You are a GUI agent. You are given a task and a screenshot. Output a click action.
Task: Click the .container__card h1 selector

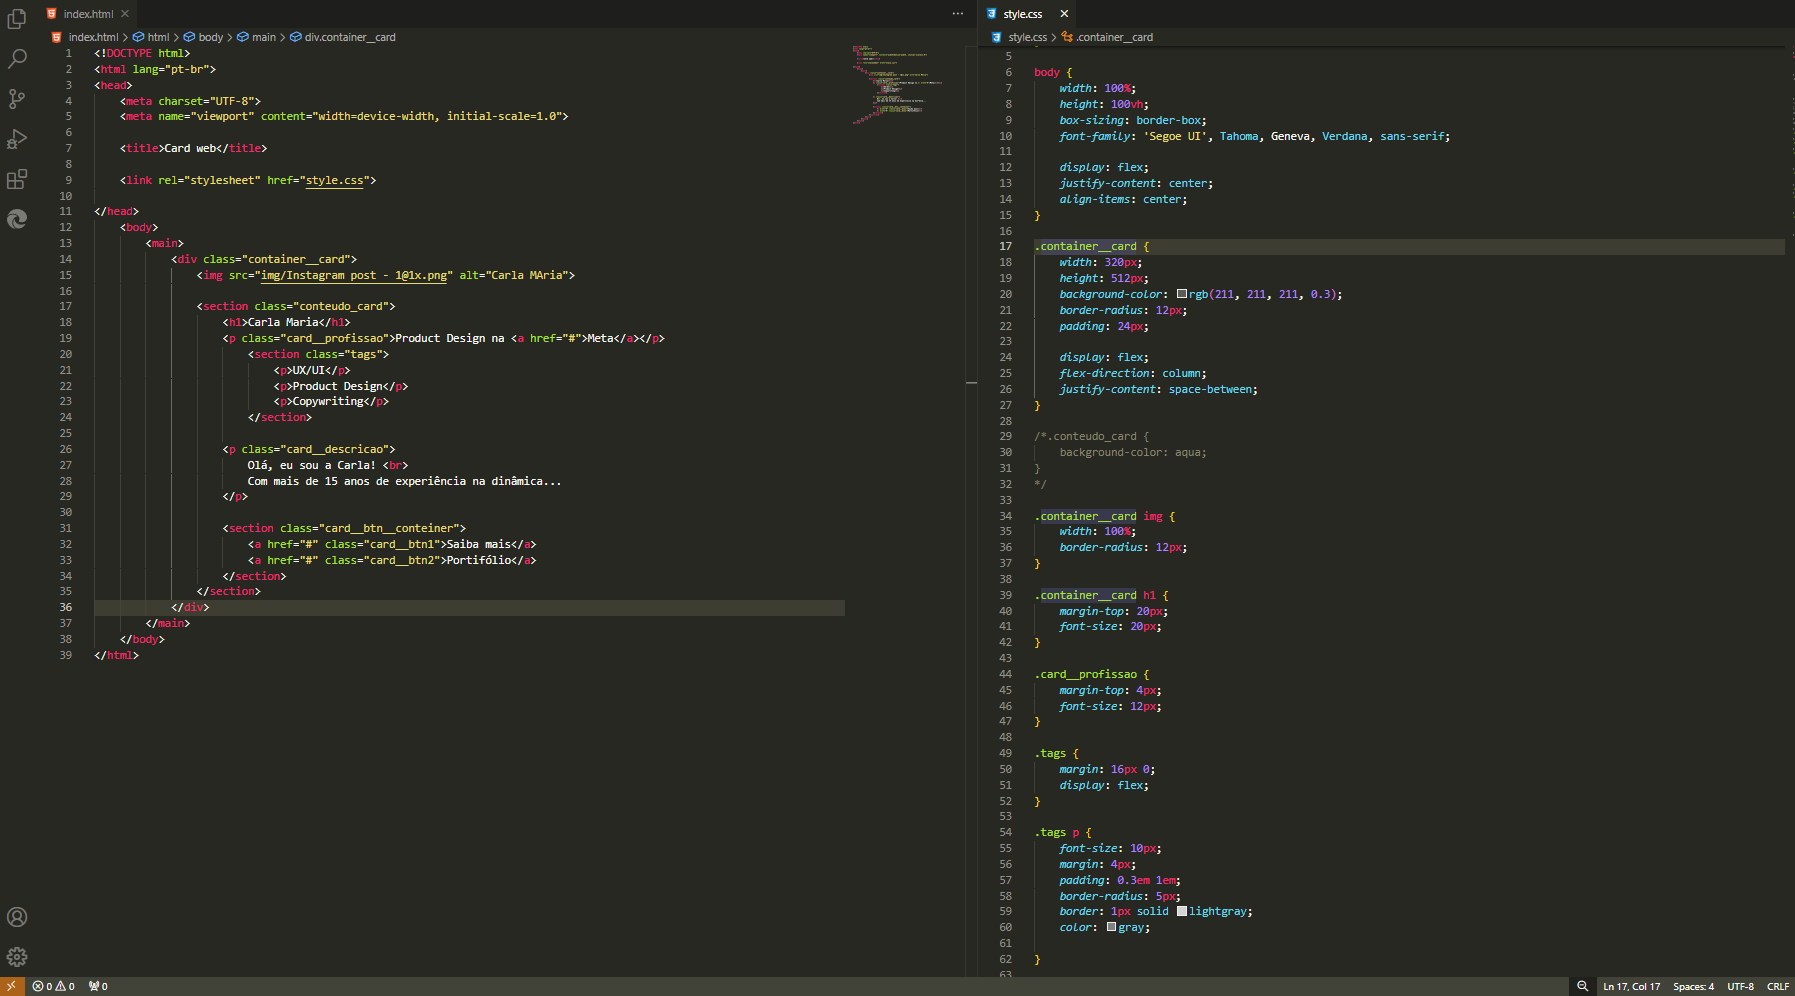pyautogui.click(x=1095, y=595)
